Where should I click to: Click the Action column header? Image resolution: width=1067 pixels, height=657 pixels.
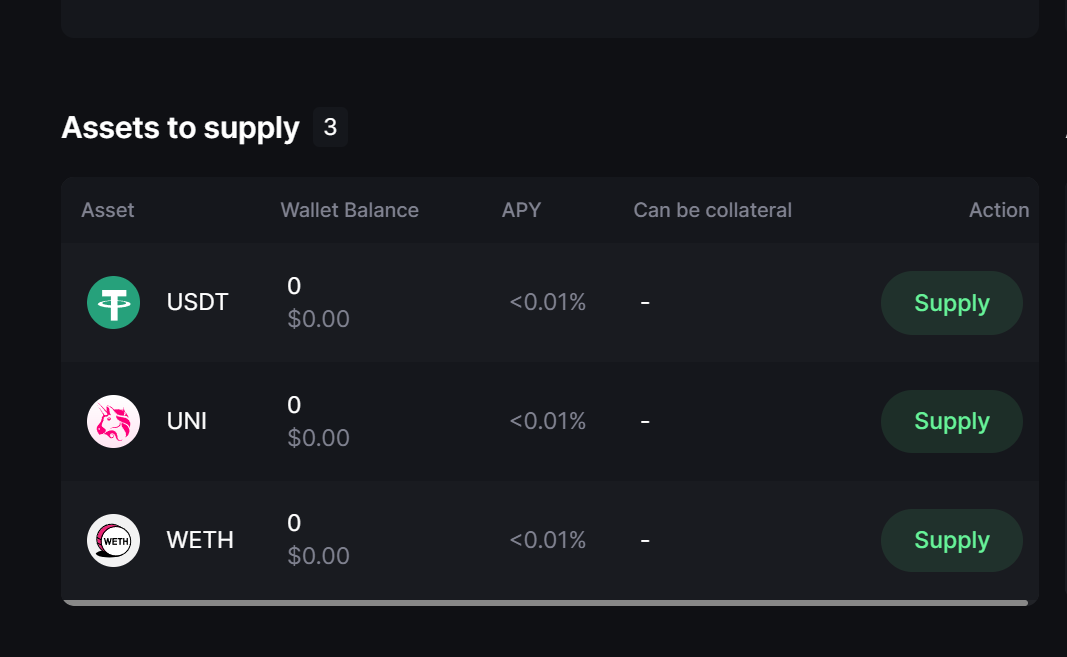point(998,210)
